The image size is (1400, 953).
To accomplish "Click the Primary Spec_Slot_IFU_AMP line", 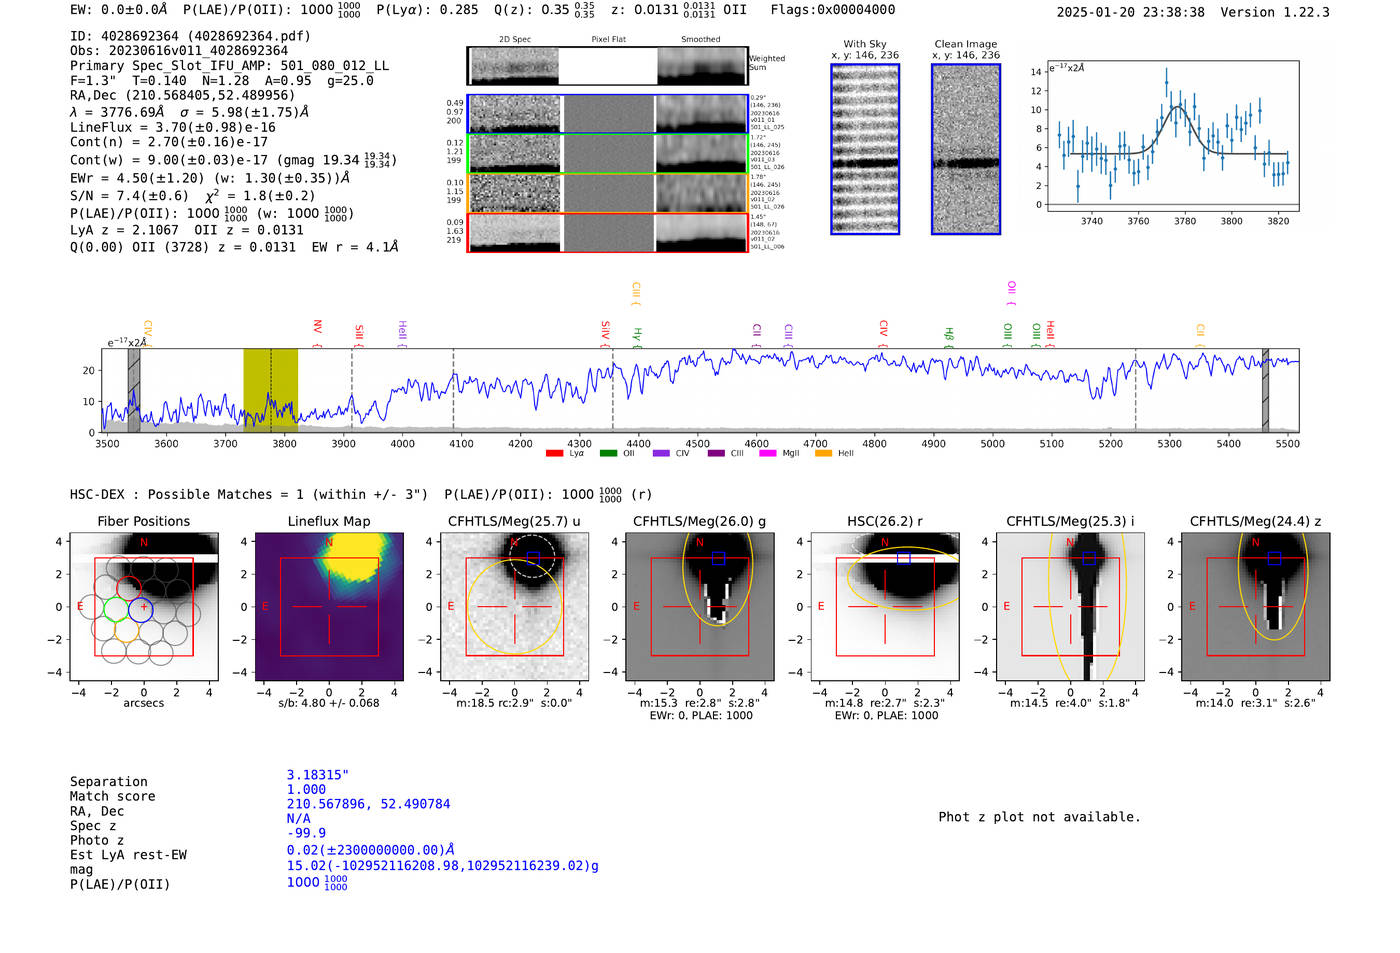I will click(x=230, y=66).
